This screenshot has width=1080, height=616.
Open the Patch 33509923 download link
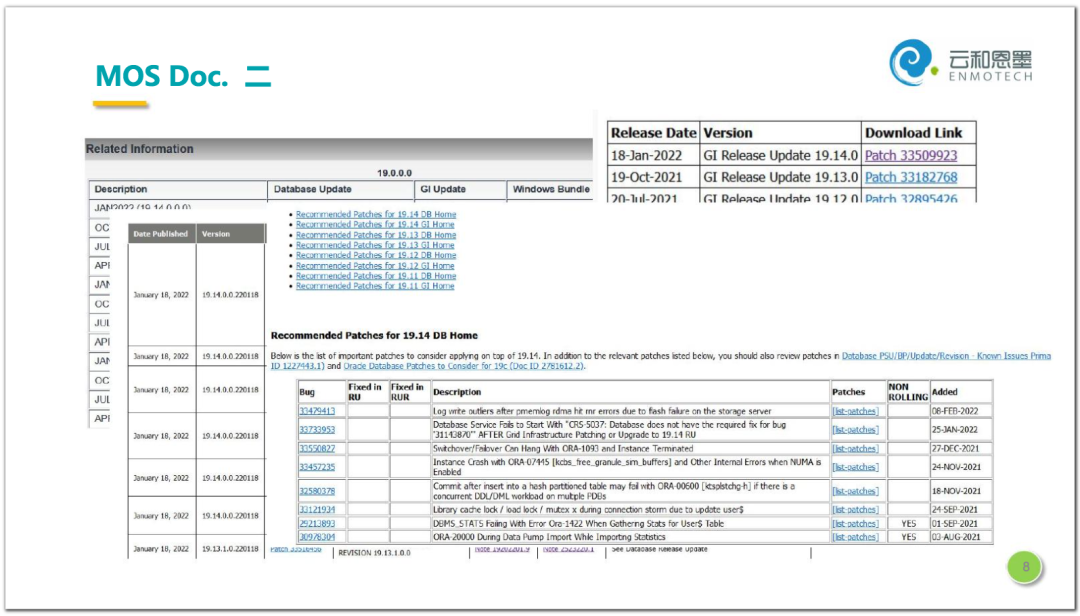point(911,156)
